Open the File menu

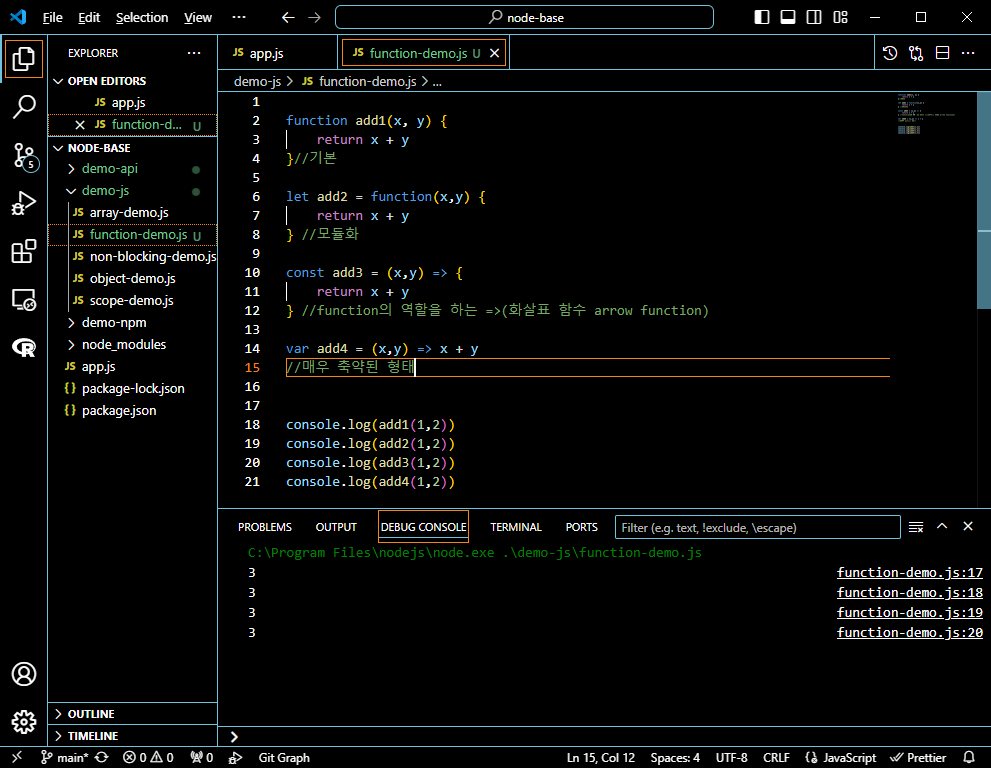click(52, 17)
